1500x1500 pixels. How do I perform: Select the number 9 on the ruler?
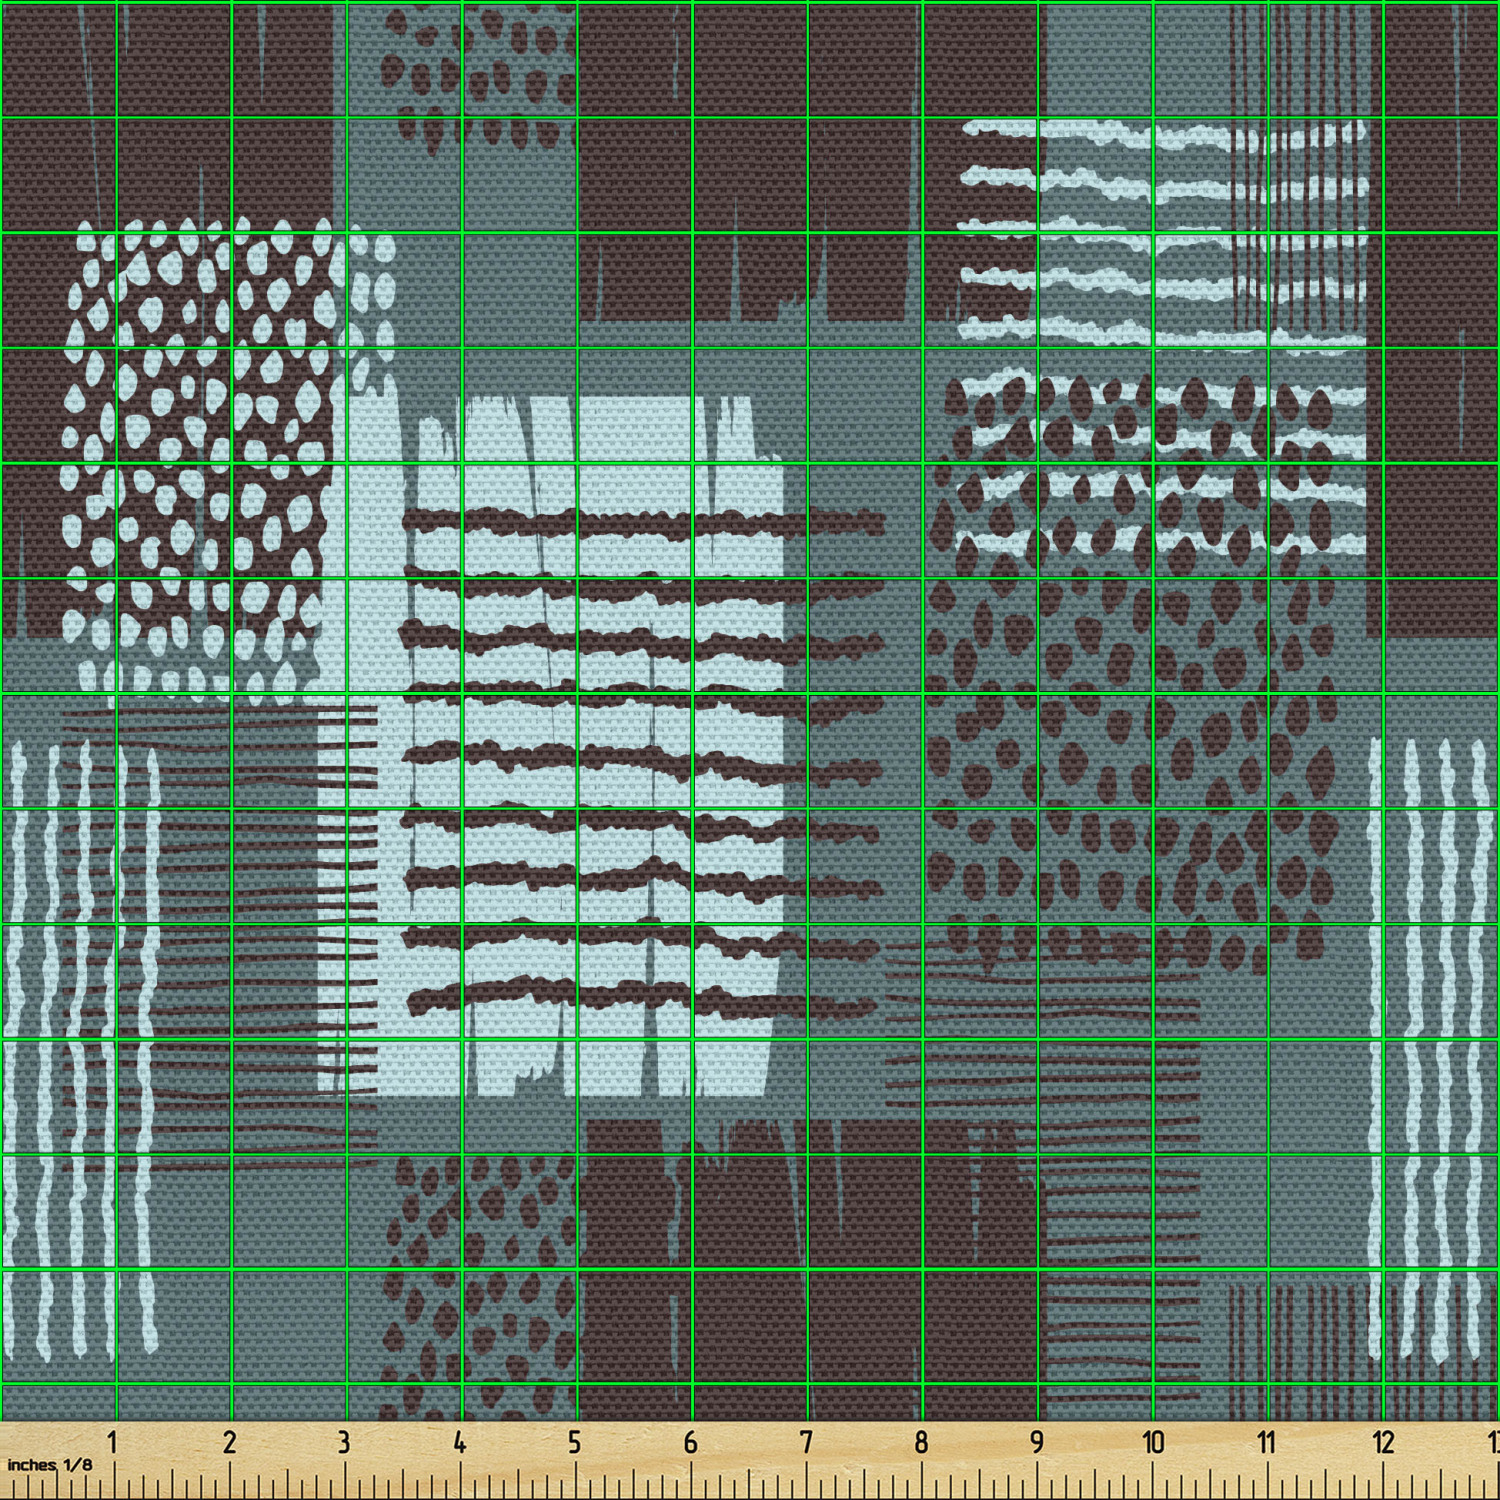coord(1037,1442)
